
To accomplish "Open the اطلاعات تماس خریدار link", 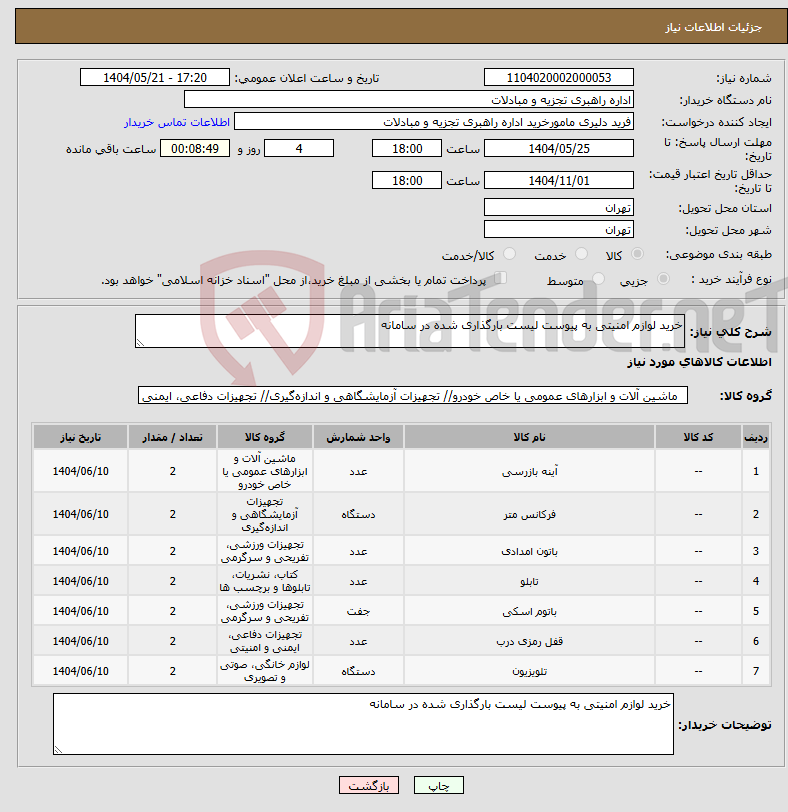I will tap(177, 122).
